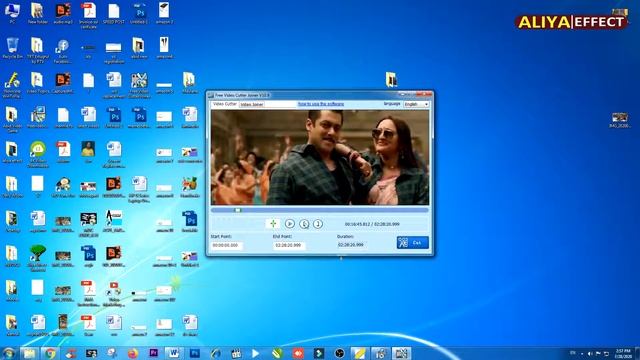Open Firefox from the taskbar

(x=133, y=353)
